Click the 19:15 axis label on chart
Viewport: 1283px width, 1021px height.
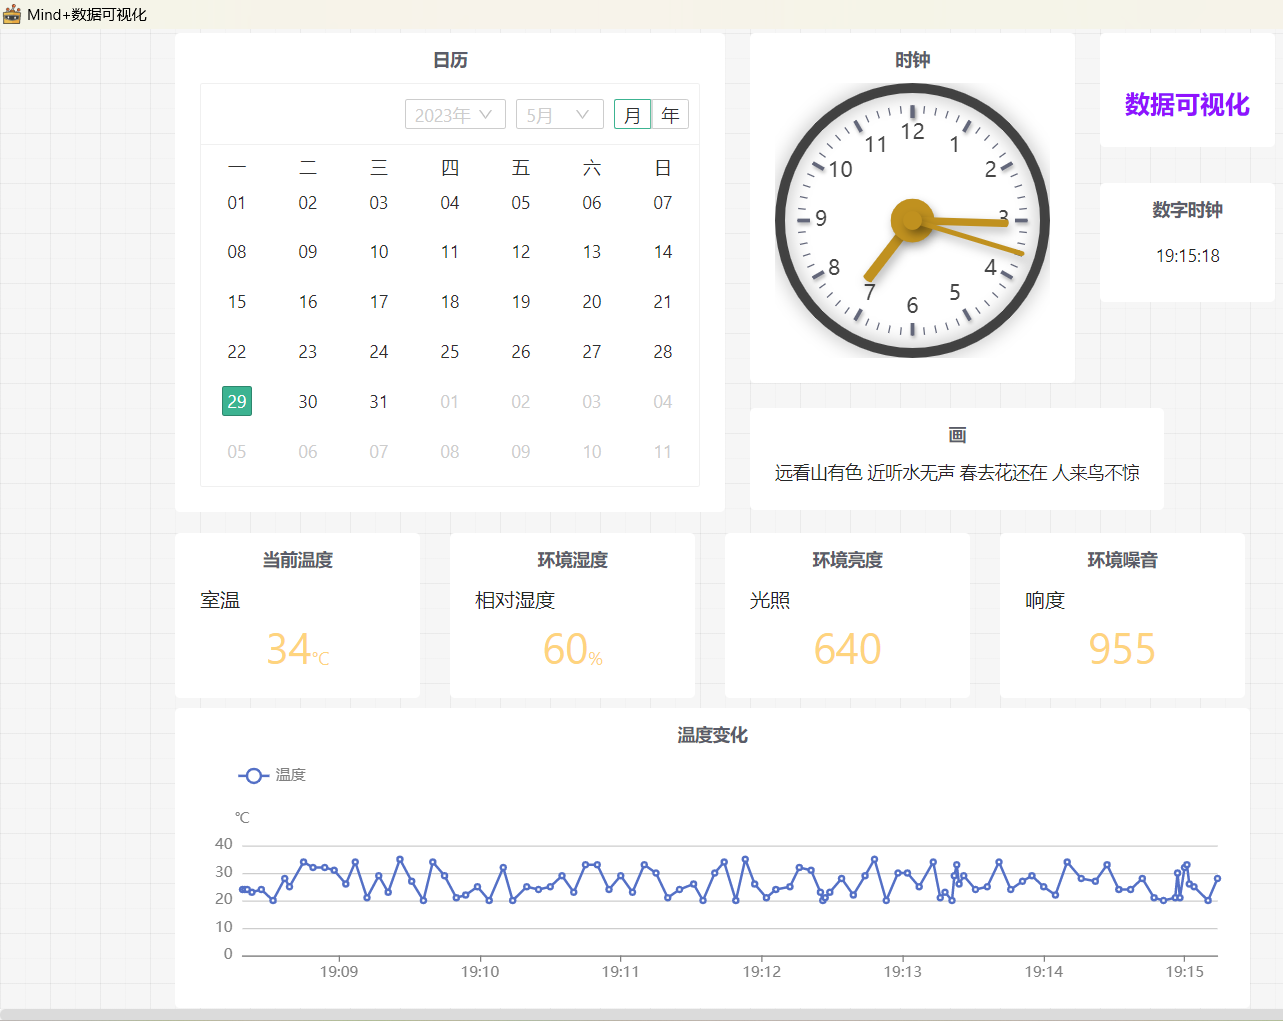pos(1185,971)
